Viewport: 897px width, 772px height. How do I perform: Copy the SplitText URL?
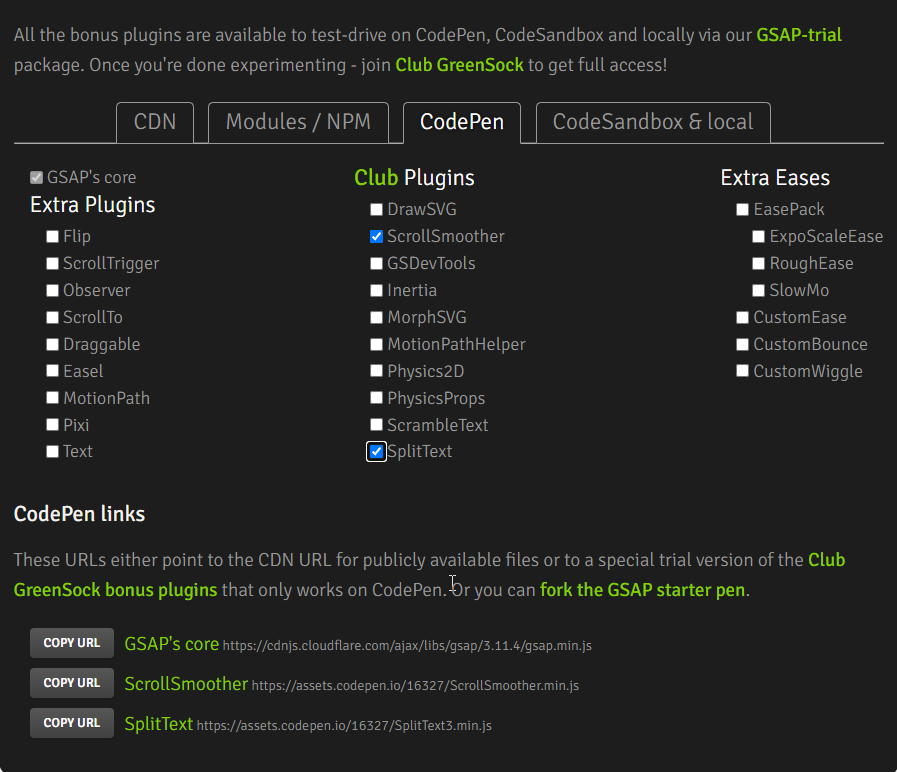(x=72, y=723)
